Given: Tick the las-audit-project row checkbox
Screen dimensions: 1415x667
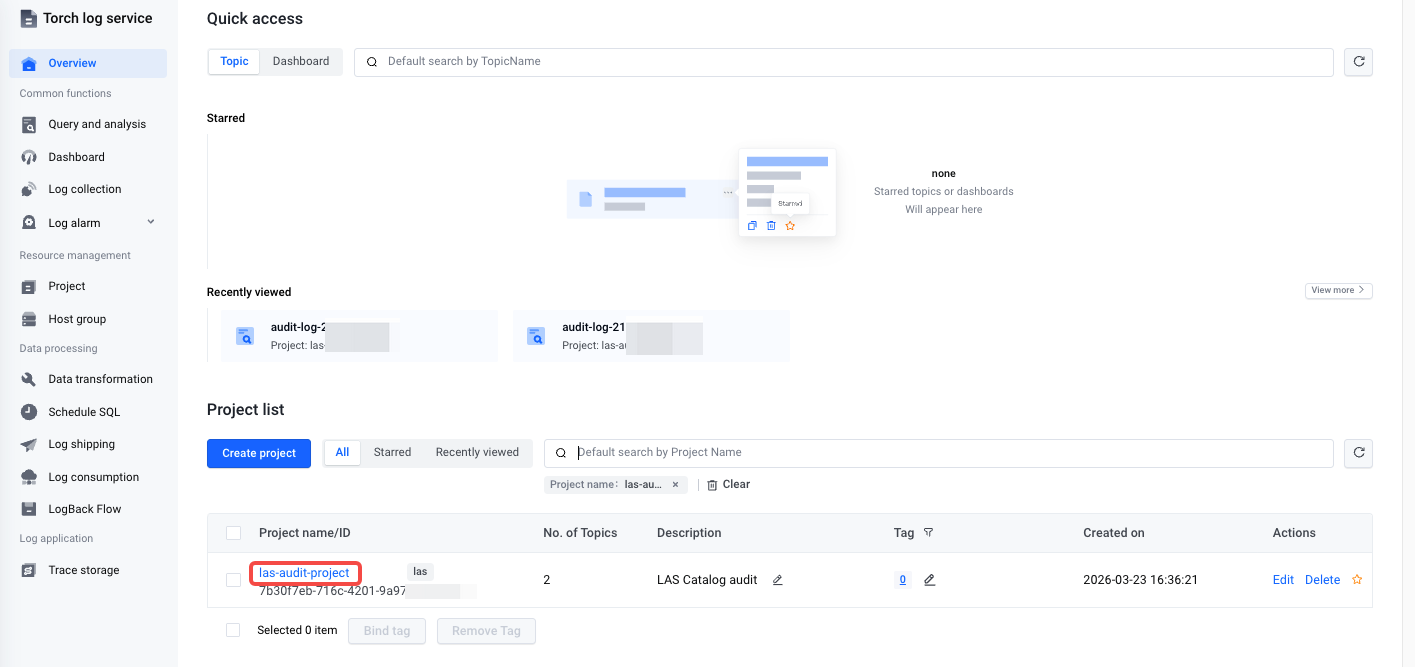Looking at the screenshot, I should coord(233,580).
